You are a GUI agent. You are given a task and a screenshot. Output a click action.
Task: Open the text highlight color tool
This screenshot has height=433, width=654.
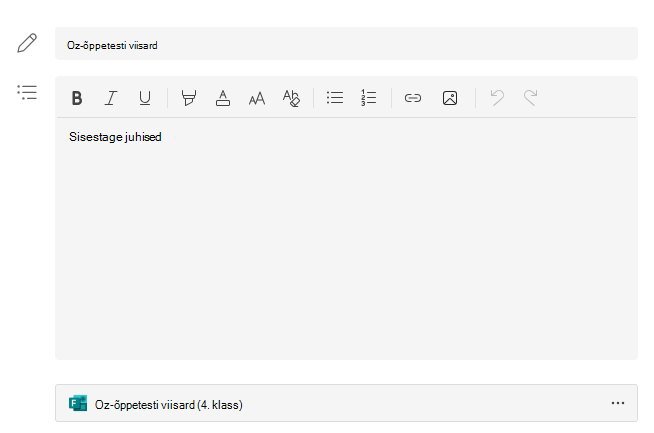pos(189,98)
